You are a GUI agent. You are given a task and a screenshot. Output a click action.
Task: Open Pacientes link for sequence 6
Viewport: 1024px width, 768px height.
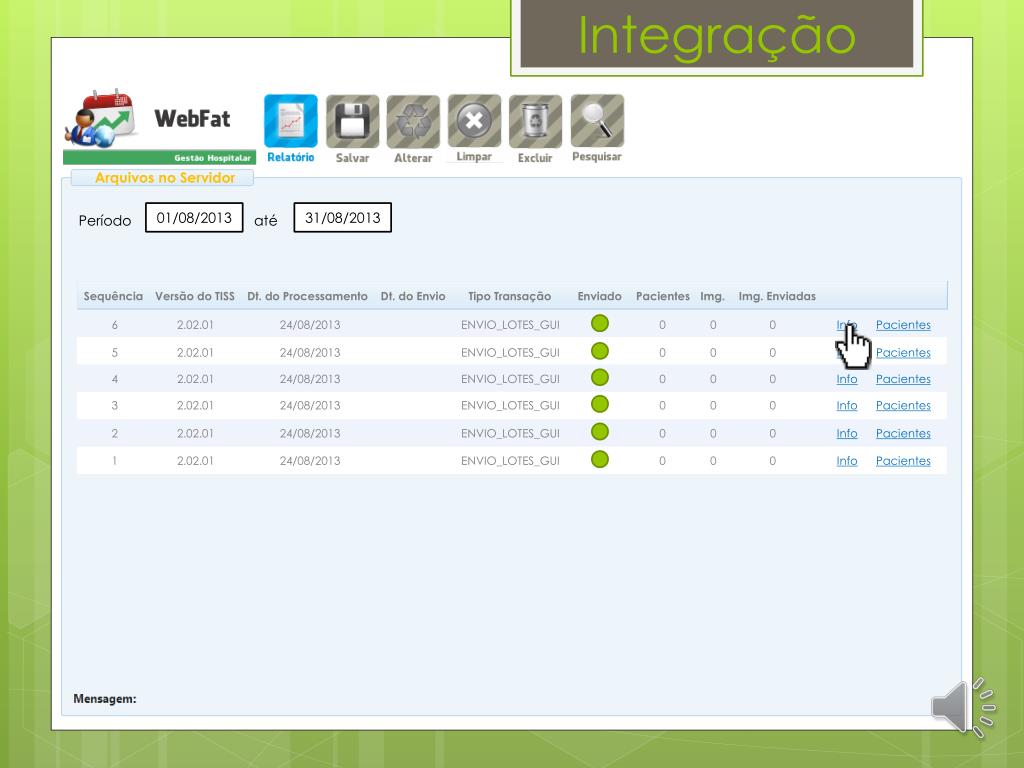coord(903,325)
